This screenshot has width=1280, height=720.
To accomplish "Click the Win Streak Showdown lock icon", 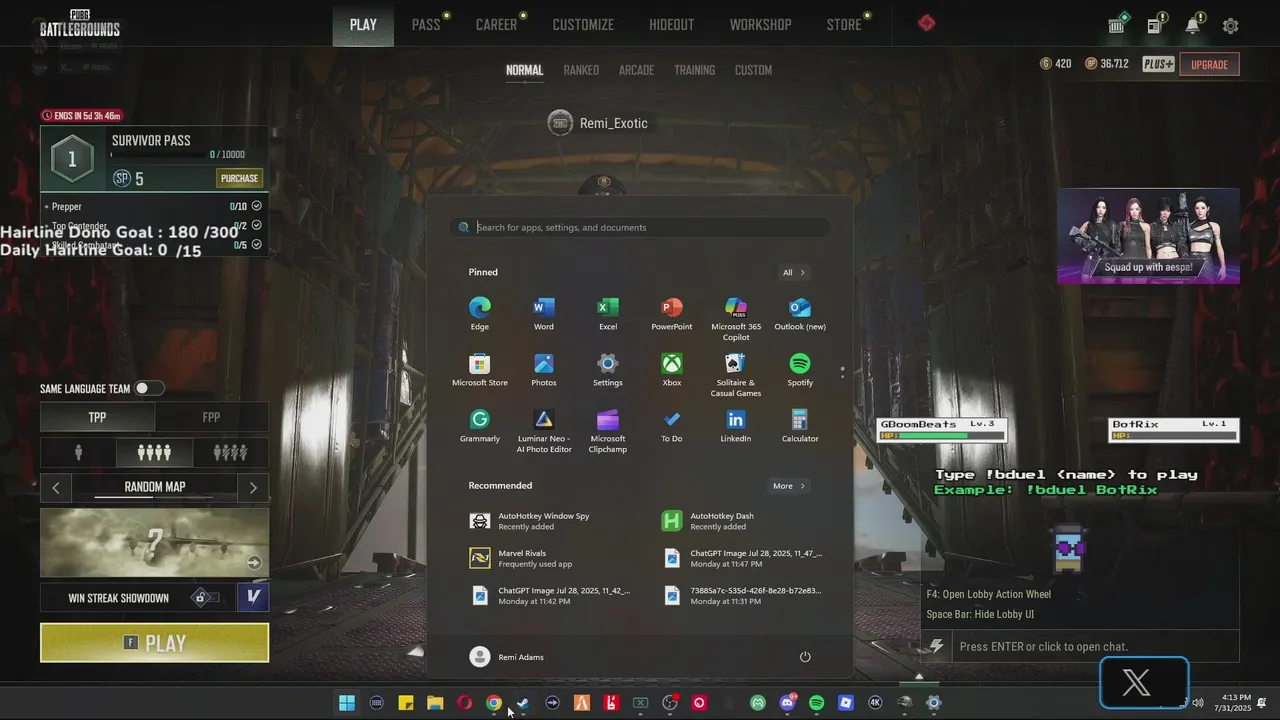I will [201, 598].
